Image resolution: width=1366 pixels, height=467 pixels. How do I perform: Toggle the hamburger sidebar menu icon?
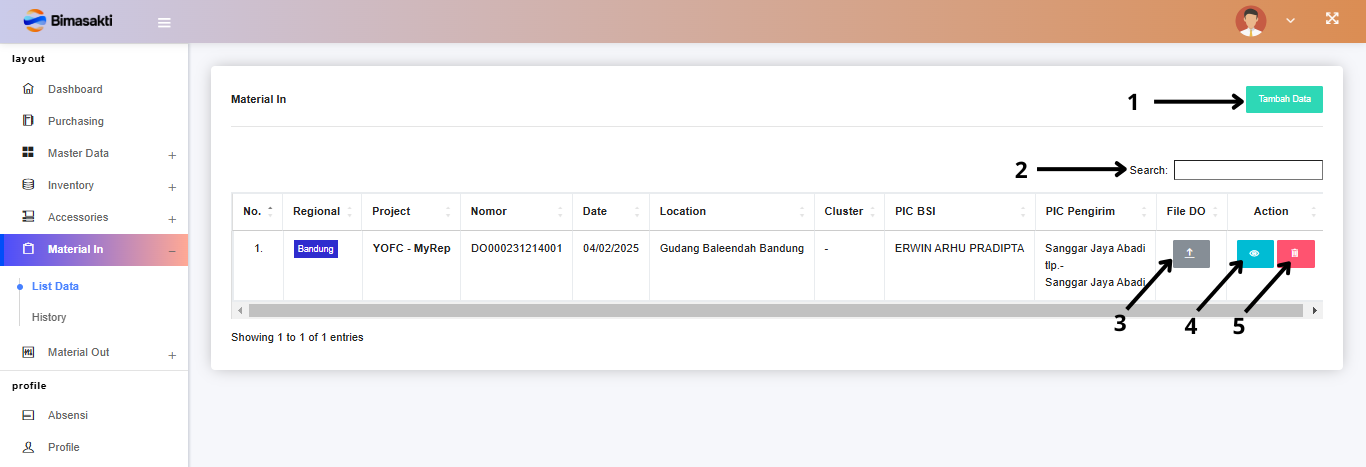[164, 23]
